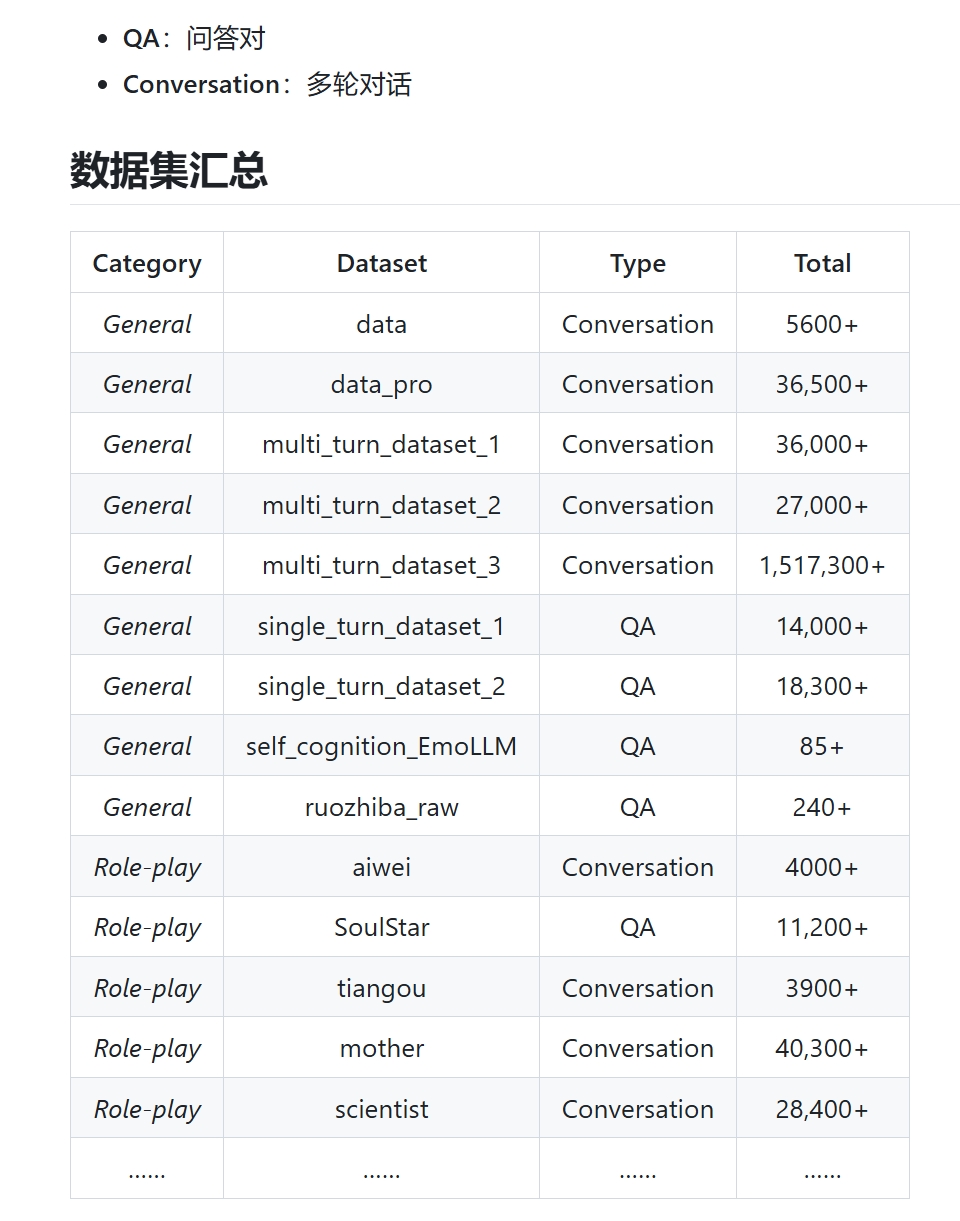Click the Dataset column header
The height and width of the screenshot is (1221, 960).
pyautogui.click(x=381, y=263)
